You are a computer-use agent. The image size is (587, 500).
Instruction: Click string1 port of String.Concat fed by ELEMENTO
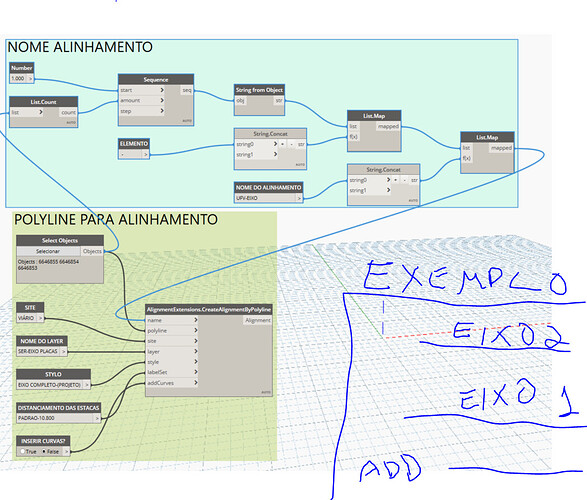pos(256,154)
